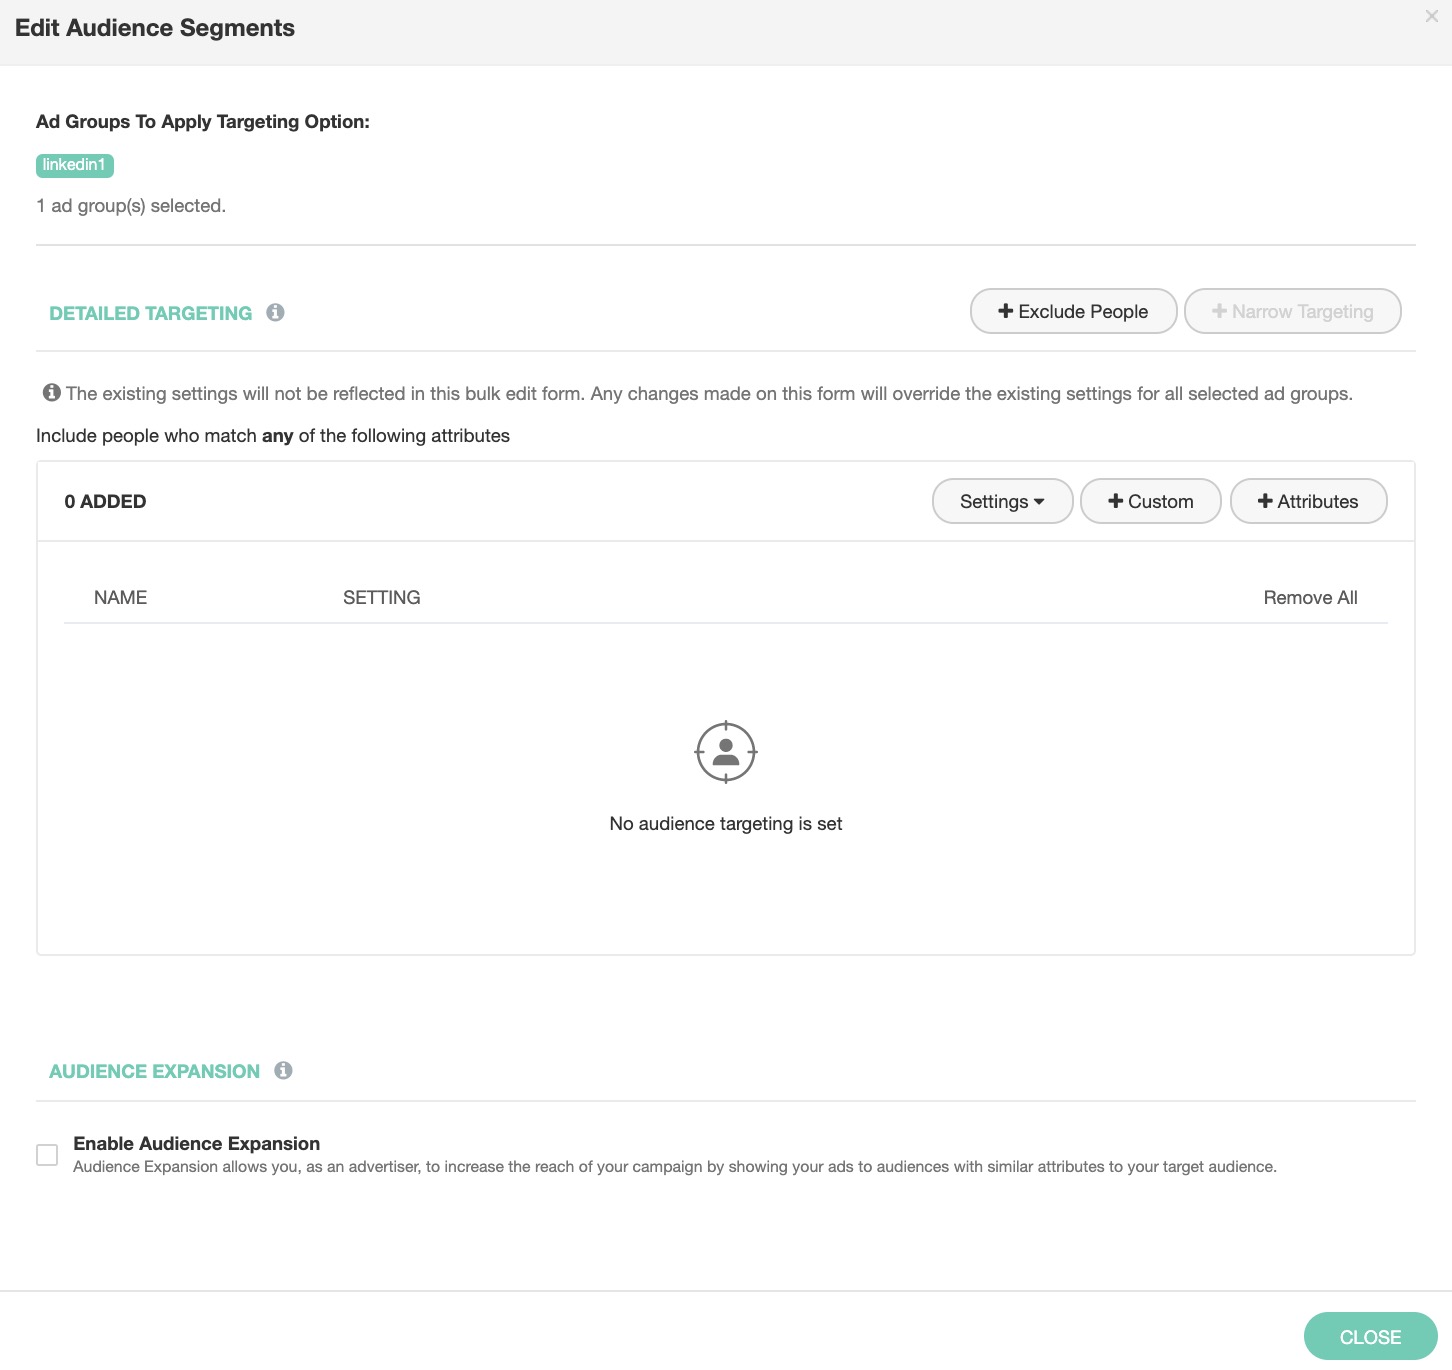Image resolution: width=1452 pixels, height=1370 pixels.
Task: Click the Narrow Targeting button
Action: pyautogui.click(x=1292, y=312)
